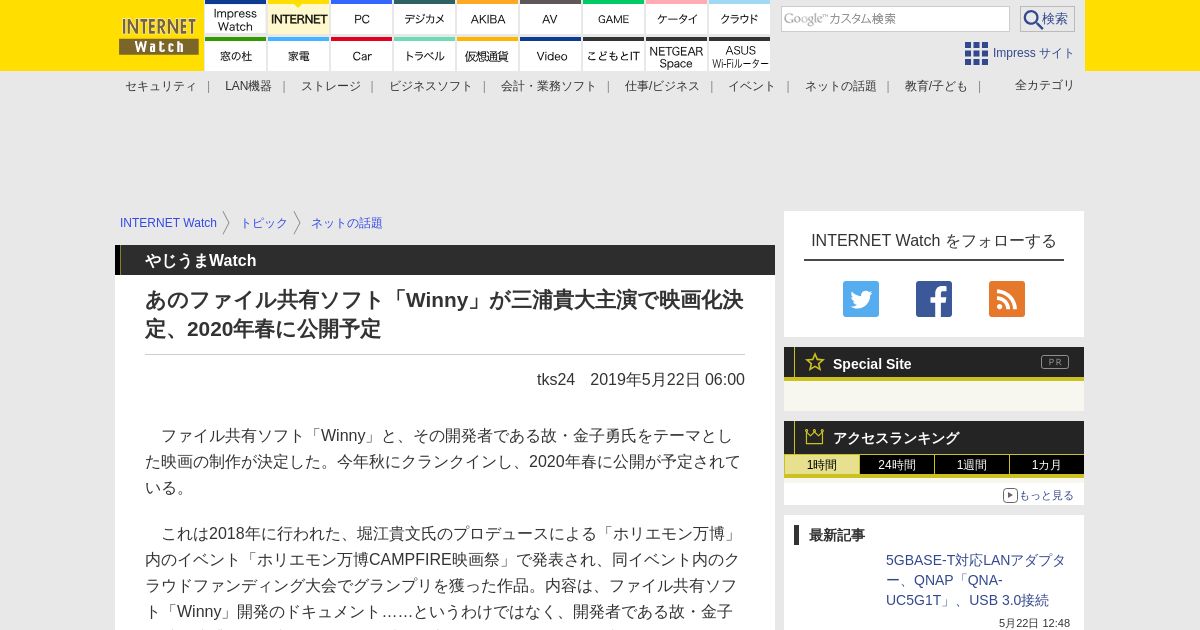1200x630 pixels.
Task: Click the Impress サイト grid icon
Action: (x=976, y=53)
